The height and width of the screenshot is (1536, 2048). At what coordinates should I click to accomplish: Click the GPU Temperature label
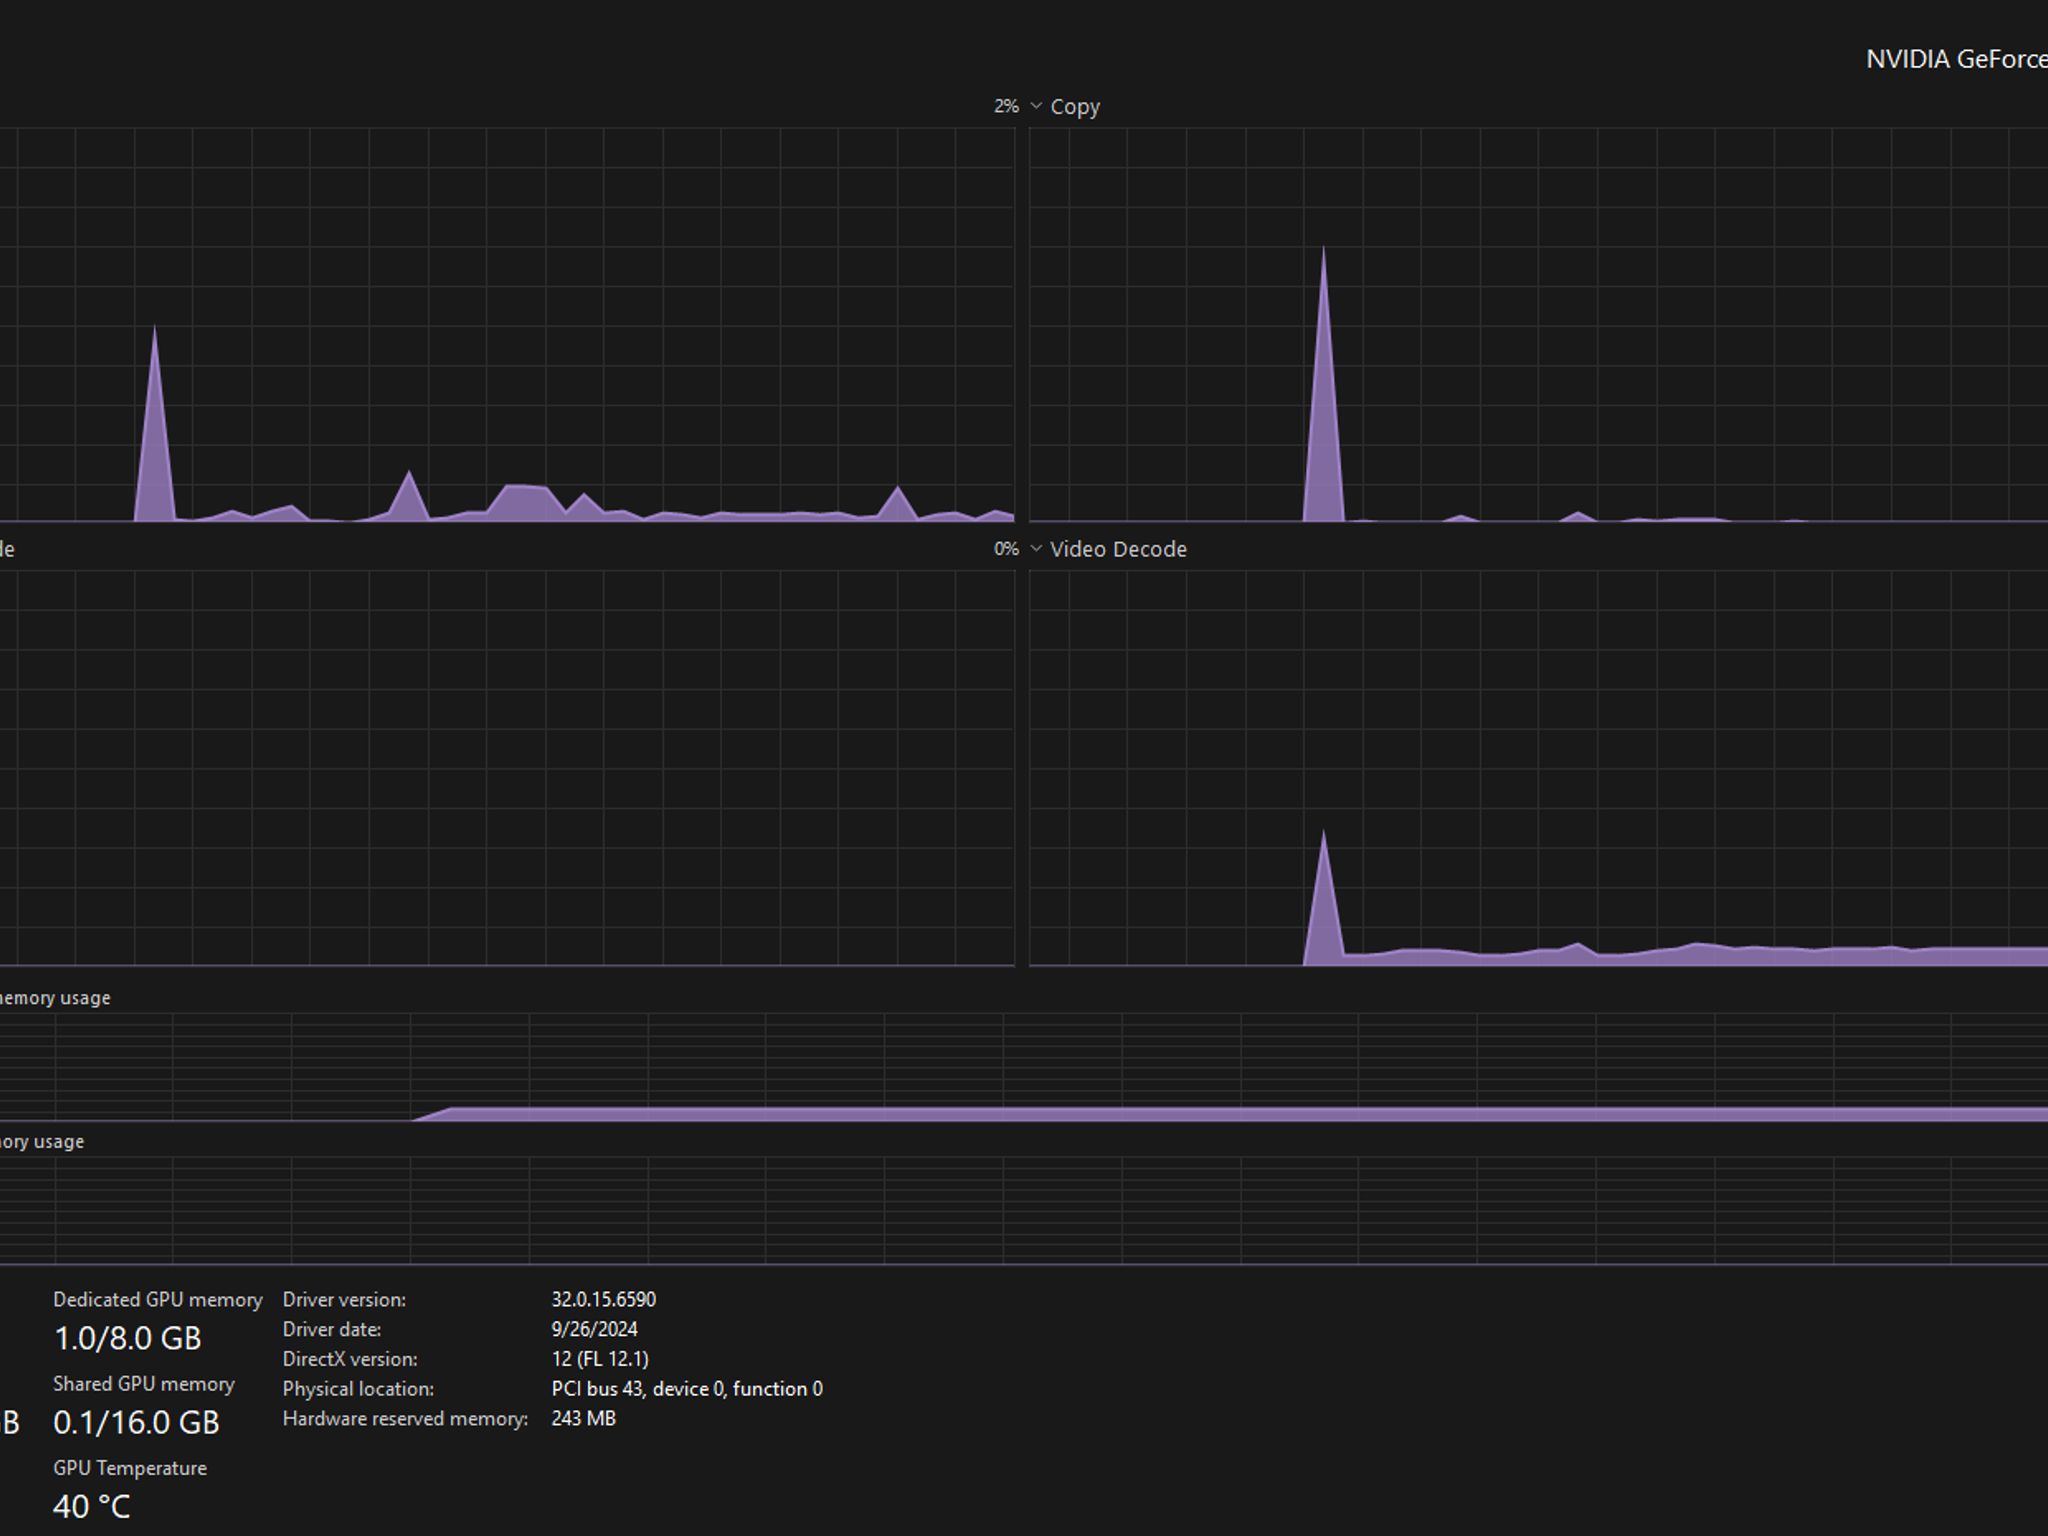[130, 1468]
